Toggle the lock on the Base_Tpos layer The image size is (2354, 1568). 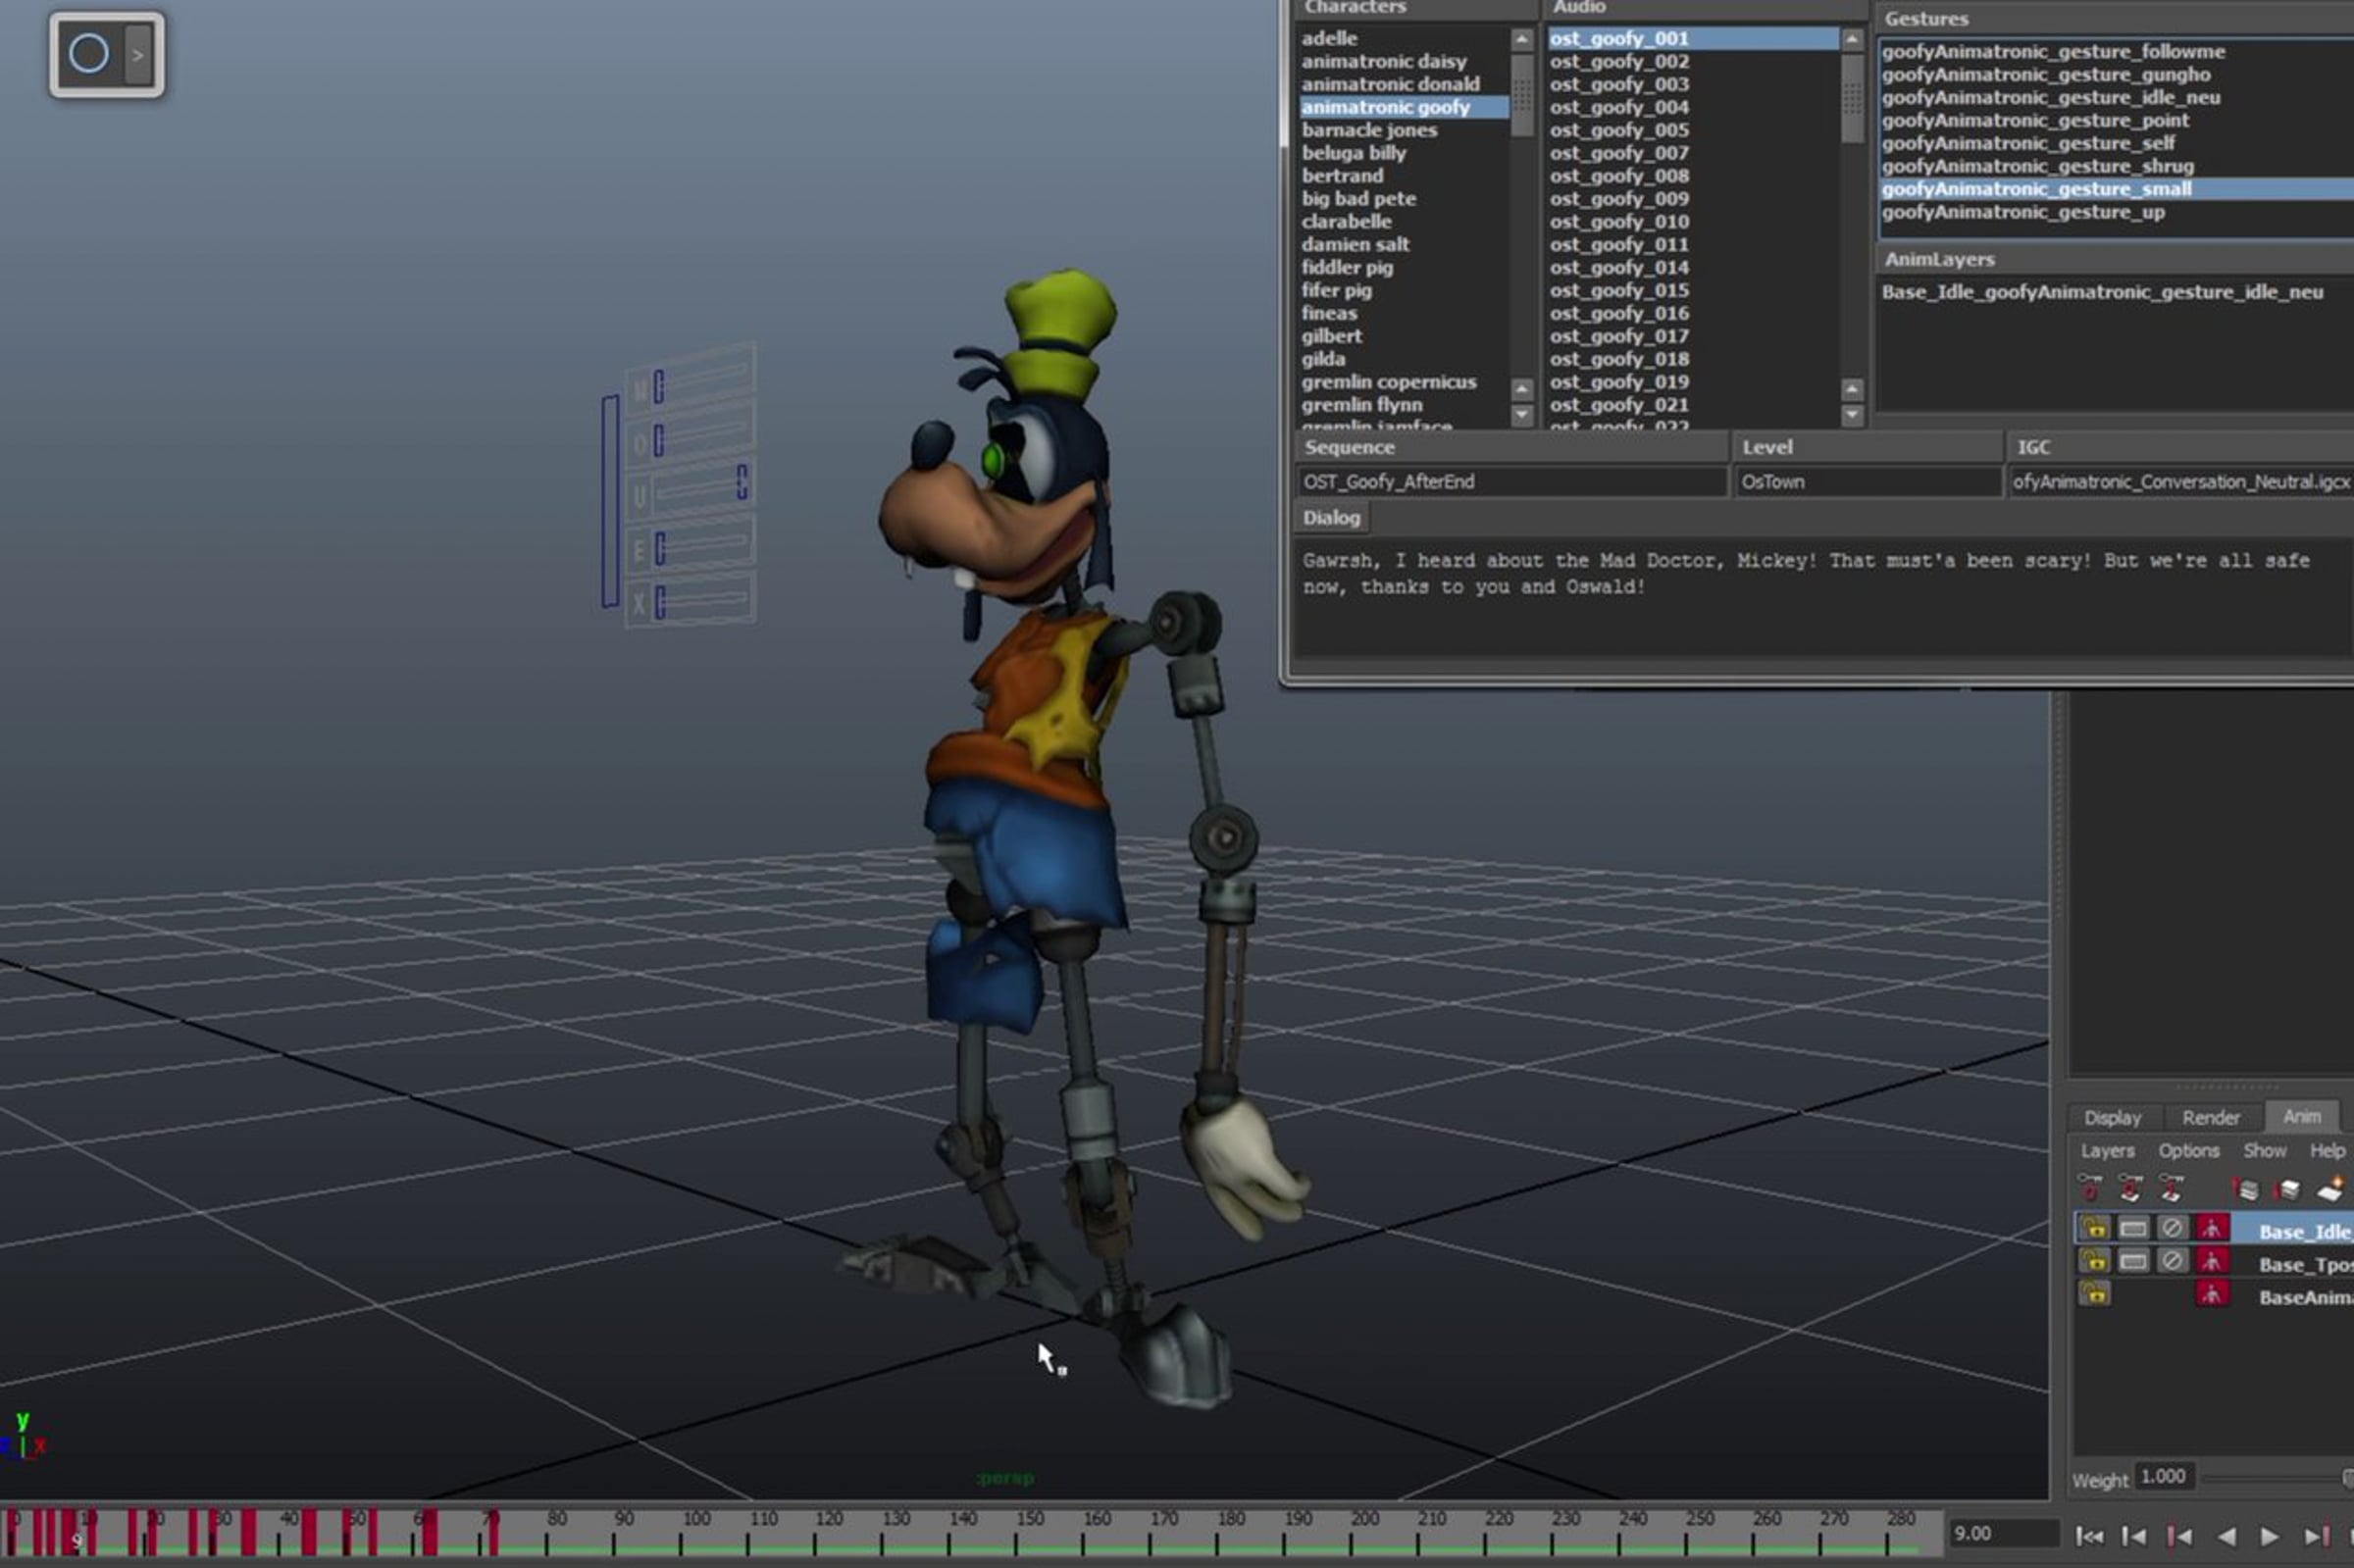coord(2094,1261)
